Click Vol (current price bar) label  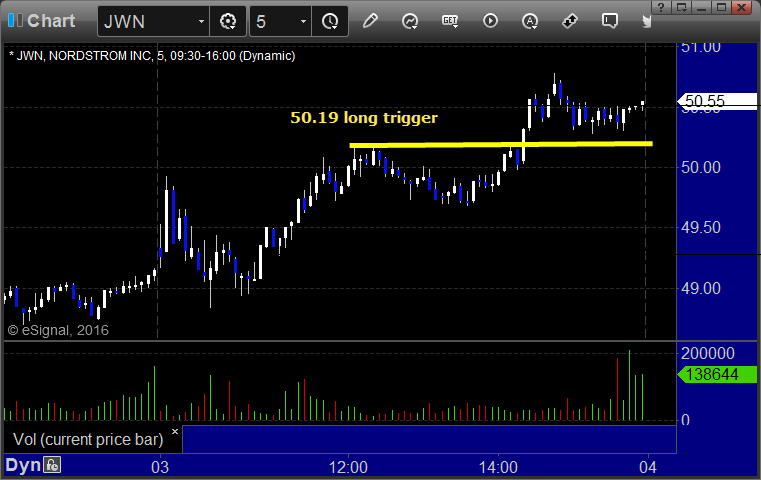88,439
